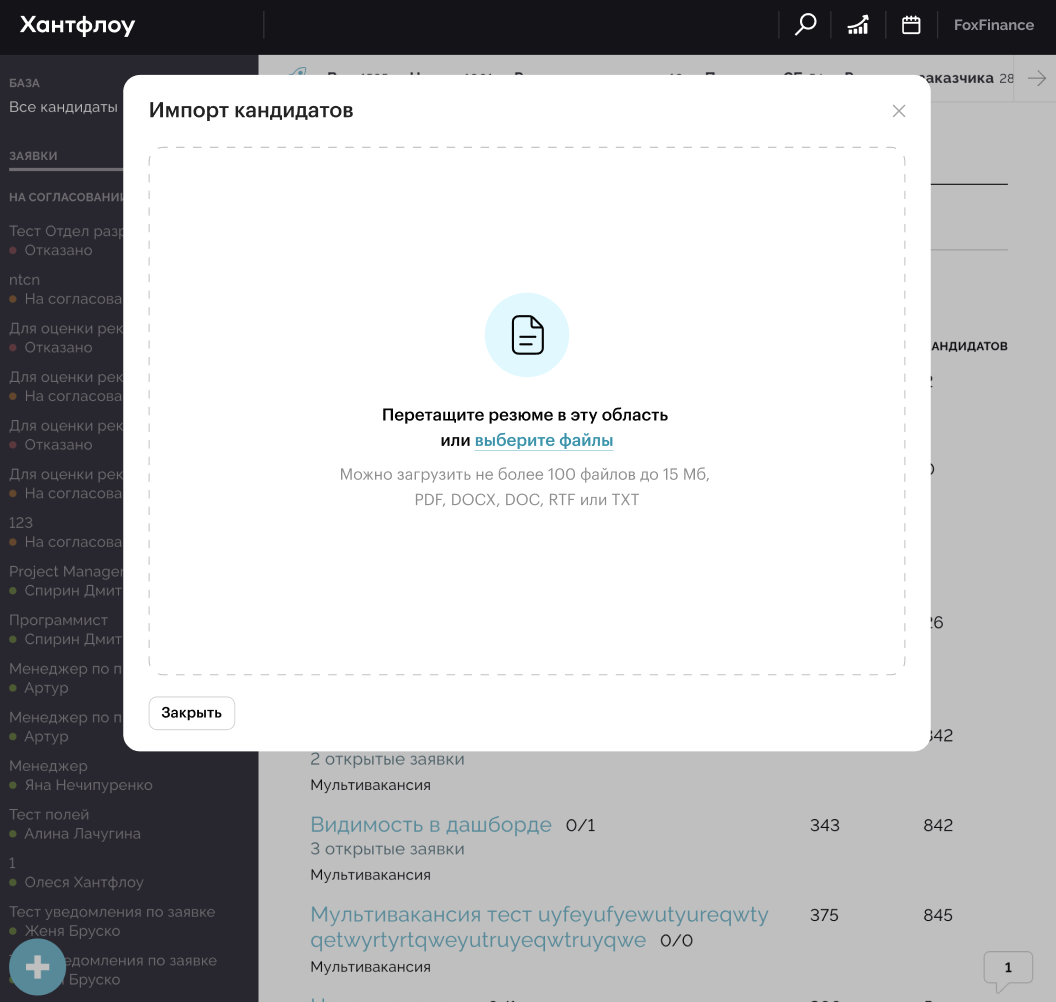This screenshot has width=1056, height=1002.
Task: Click НА СОГЛАСОВАНИИ section header
Action: point(66,197)
